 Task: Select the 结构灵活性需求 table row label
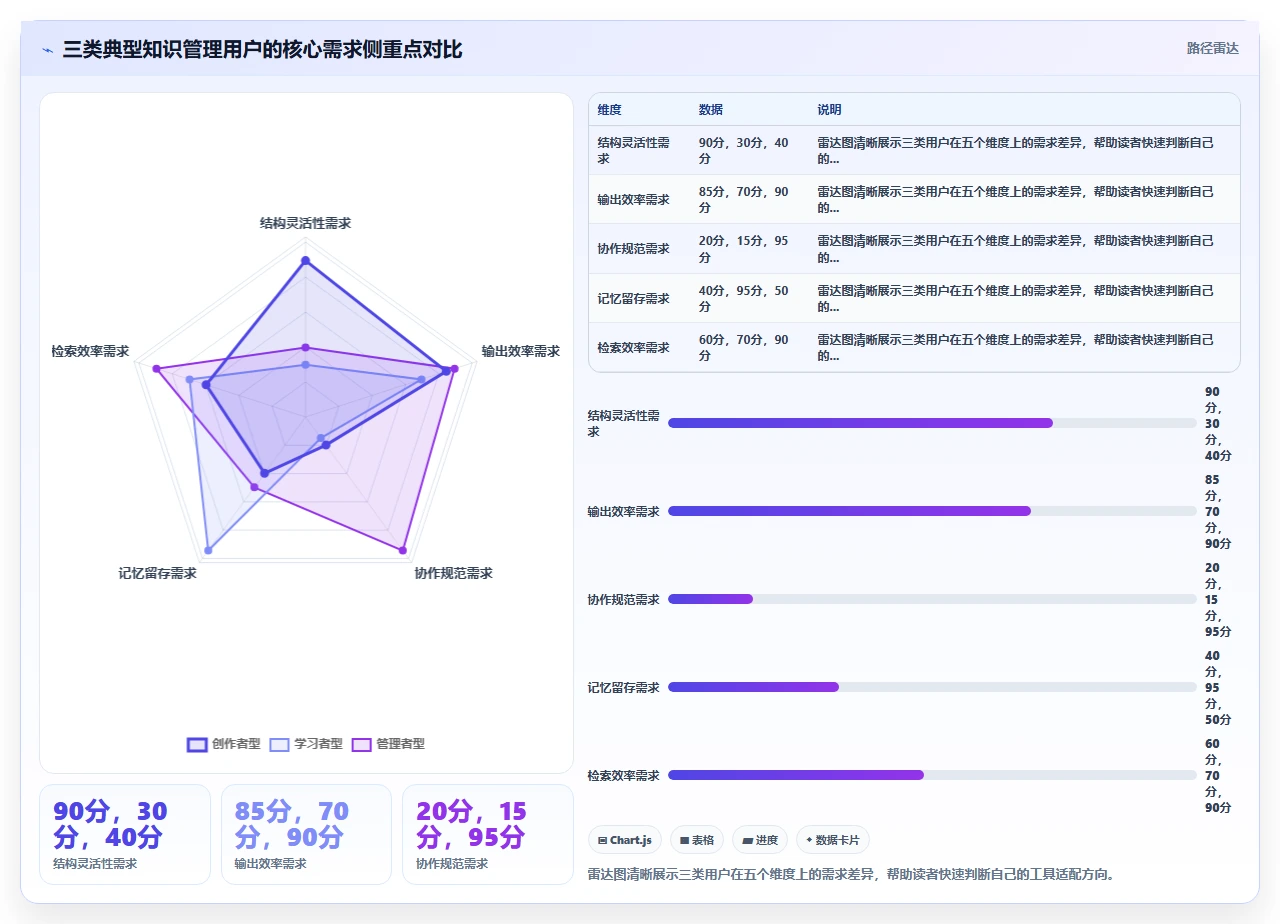633,151
